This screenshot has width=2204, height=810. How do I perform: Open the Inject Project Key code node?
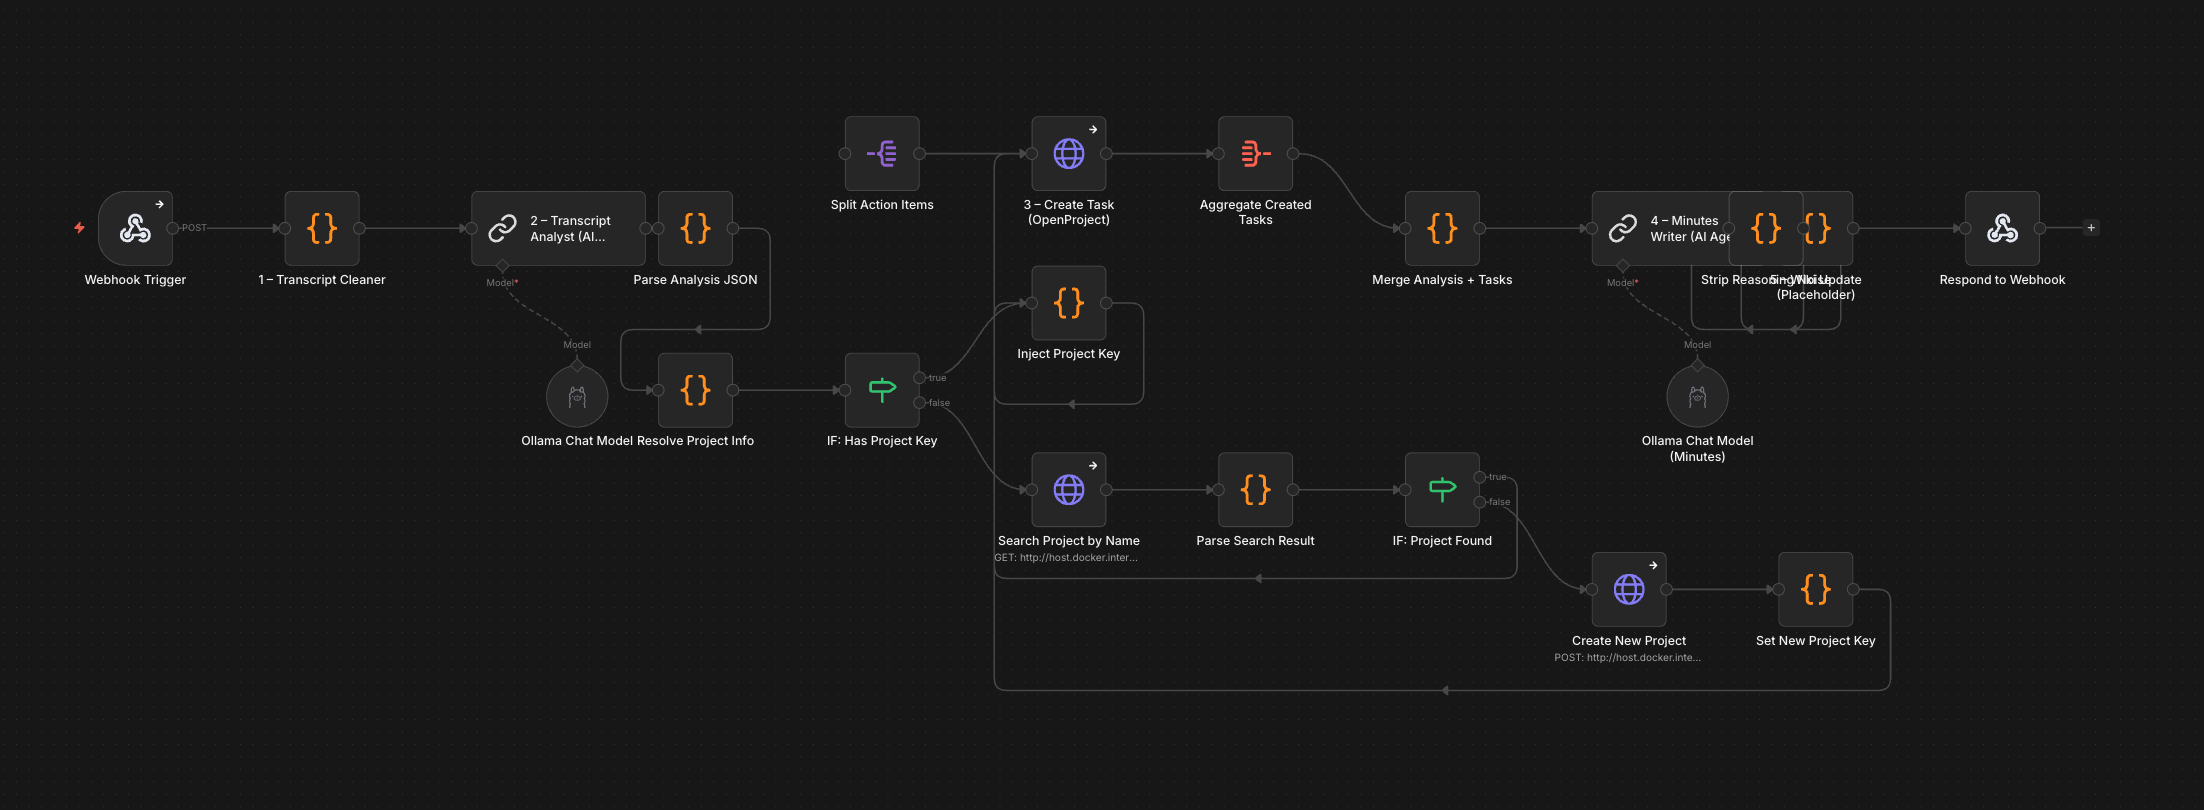pos(1068,303)
